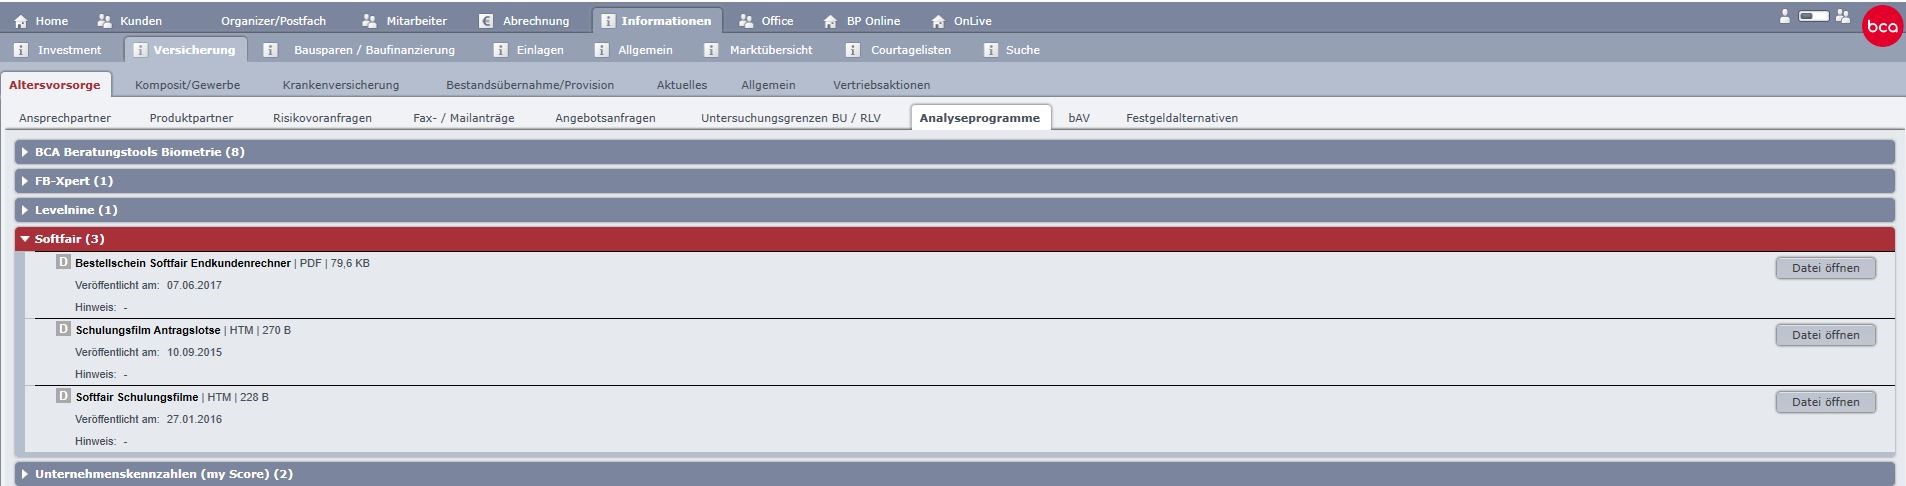Screen dimensions: 1906x486
Task: Switch to Fax- / Mailanträge tab
Action: click(464, 118)
